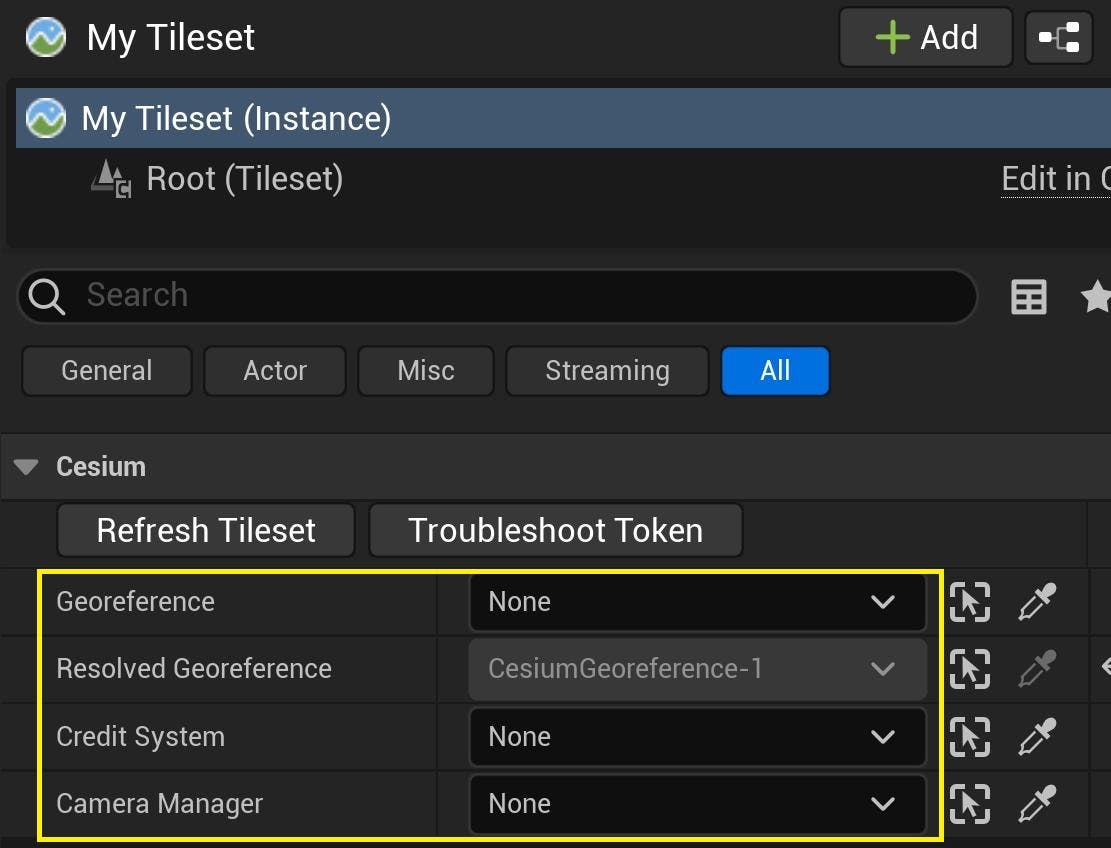Select the Misc filter tab
This screenshot has height=848, width=1111.
(x=426, y=371)
